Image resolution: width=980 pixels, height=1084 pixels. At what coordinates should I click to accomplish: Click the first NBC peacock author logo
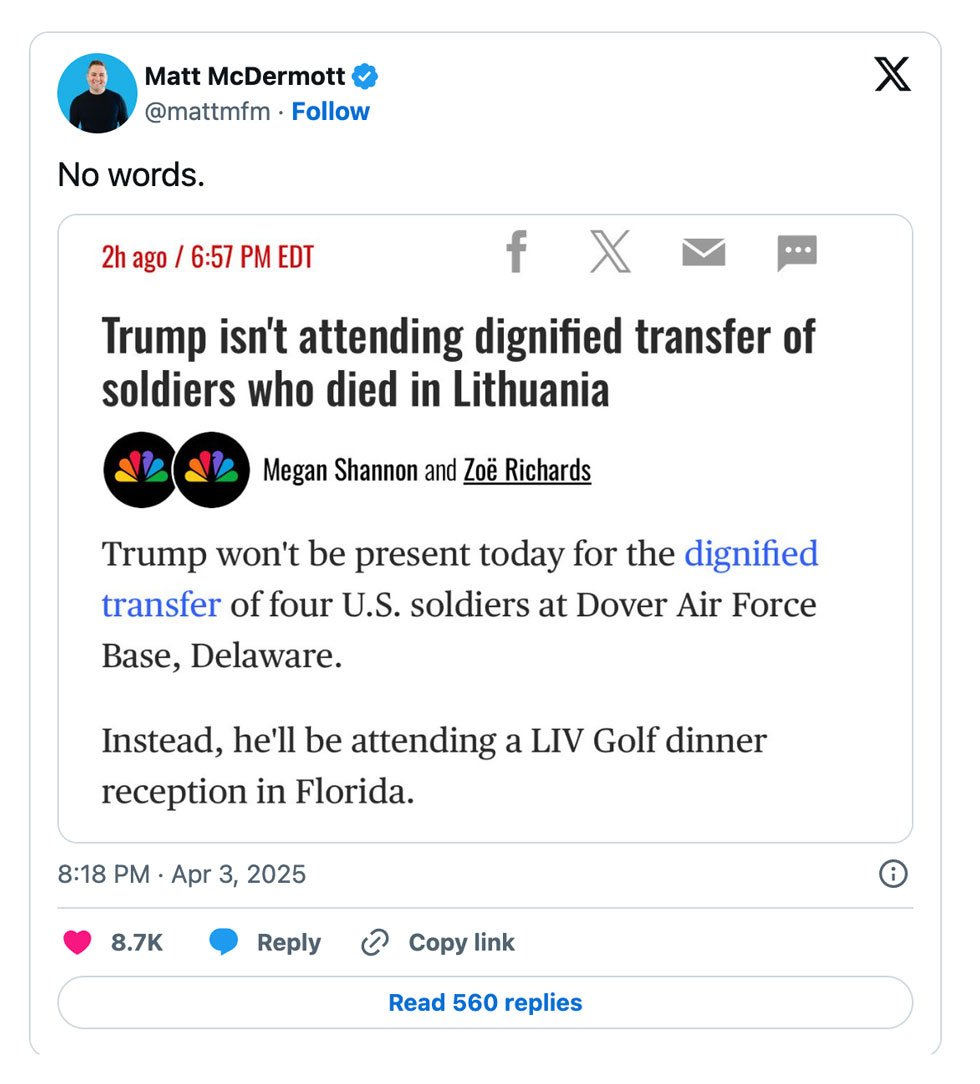141,470
